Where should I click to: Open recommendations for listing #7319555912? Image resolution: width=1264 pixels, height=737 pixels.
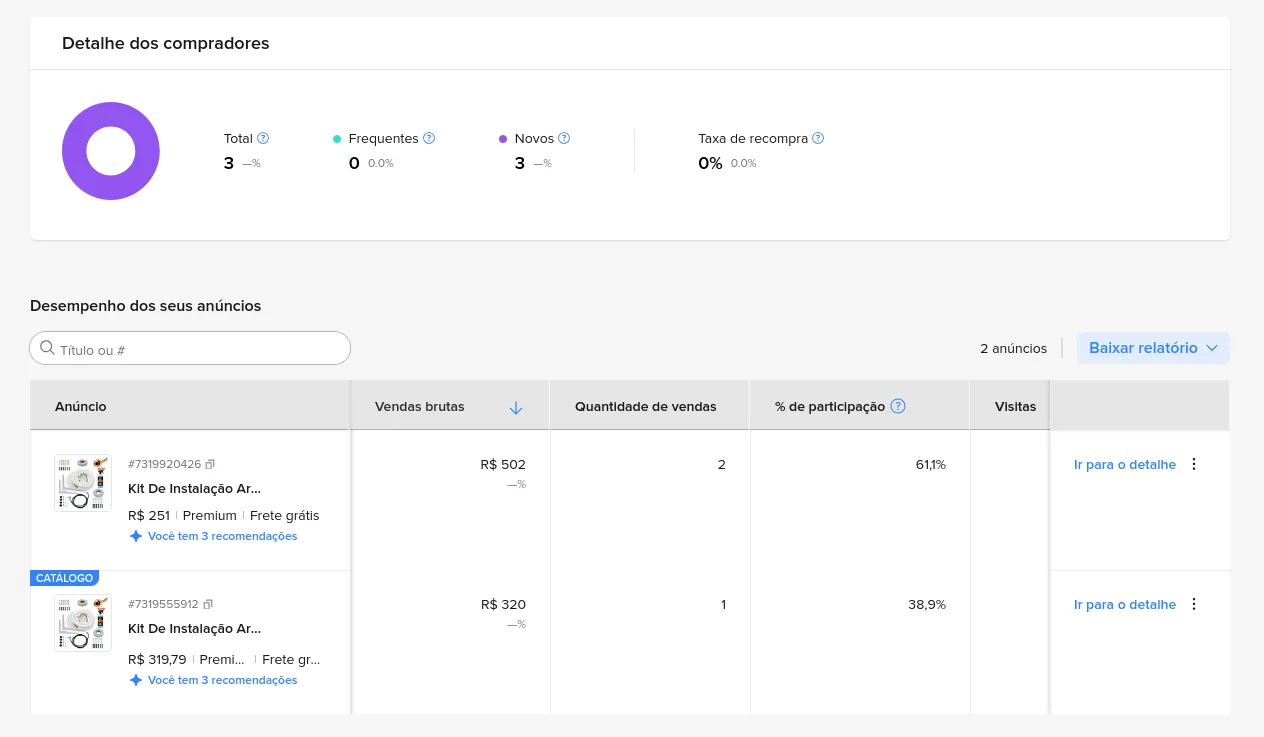point(222,680)
